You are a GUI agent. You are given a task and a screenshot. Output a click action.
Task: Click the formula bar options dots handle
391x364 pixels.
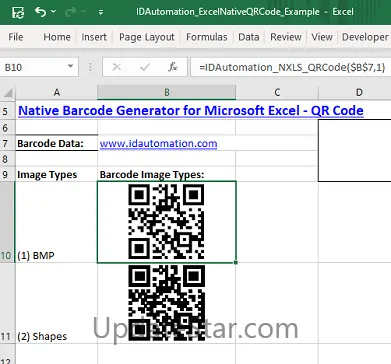[90, 67]
